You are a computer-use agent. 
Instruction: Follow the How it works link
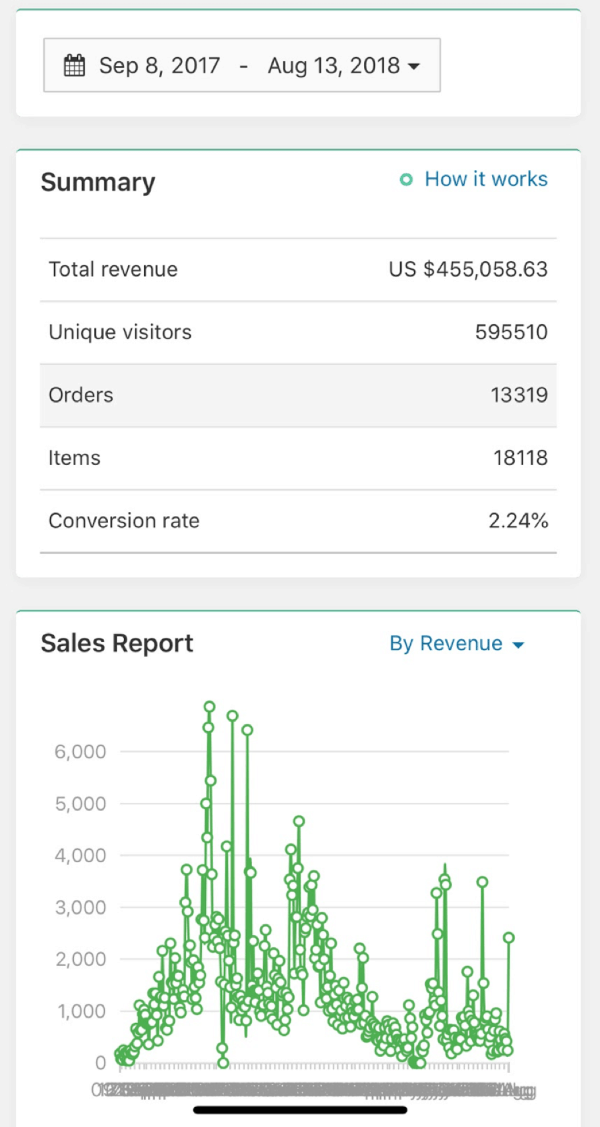(x=486, y=179)
